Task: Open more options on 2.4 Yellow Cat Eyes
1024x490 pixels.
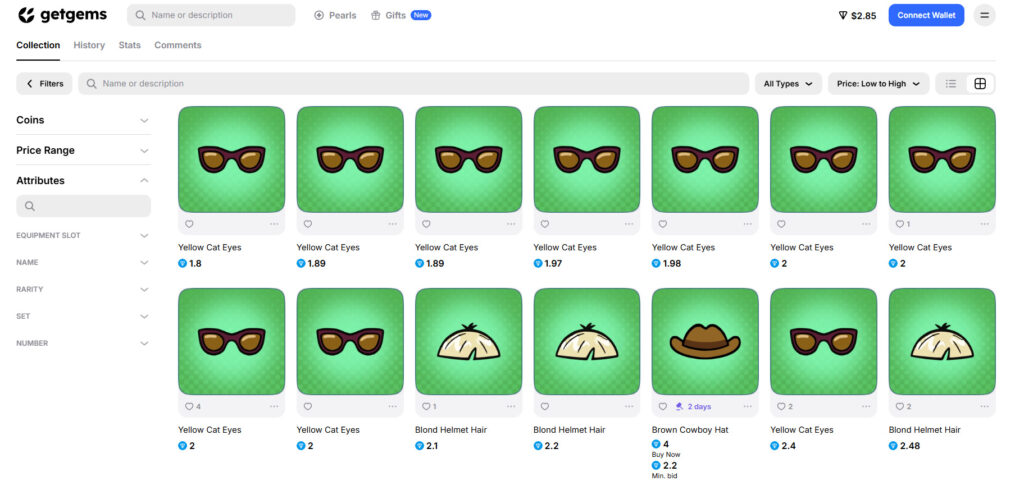Action: click(x=866, y=406)
